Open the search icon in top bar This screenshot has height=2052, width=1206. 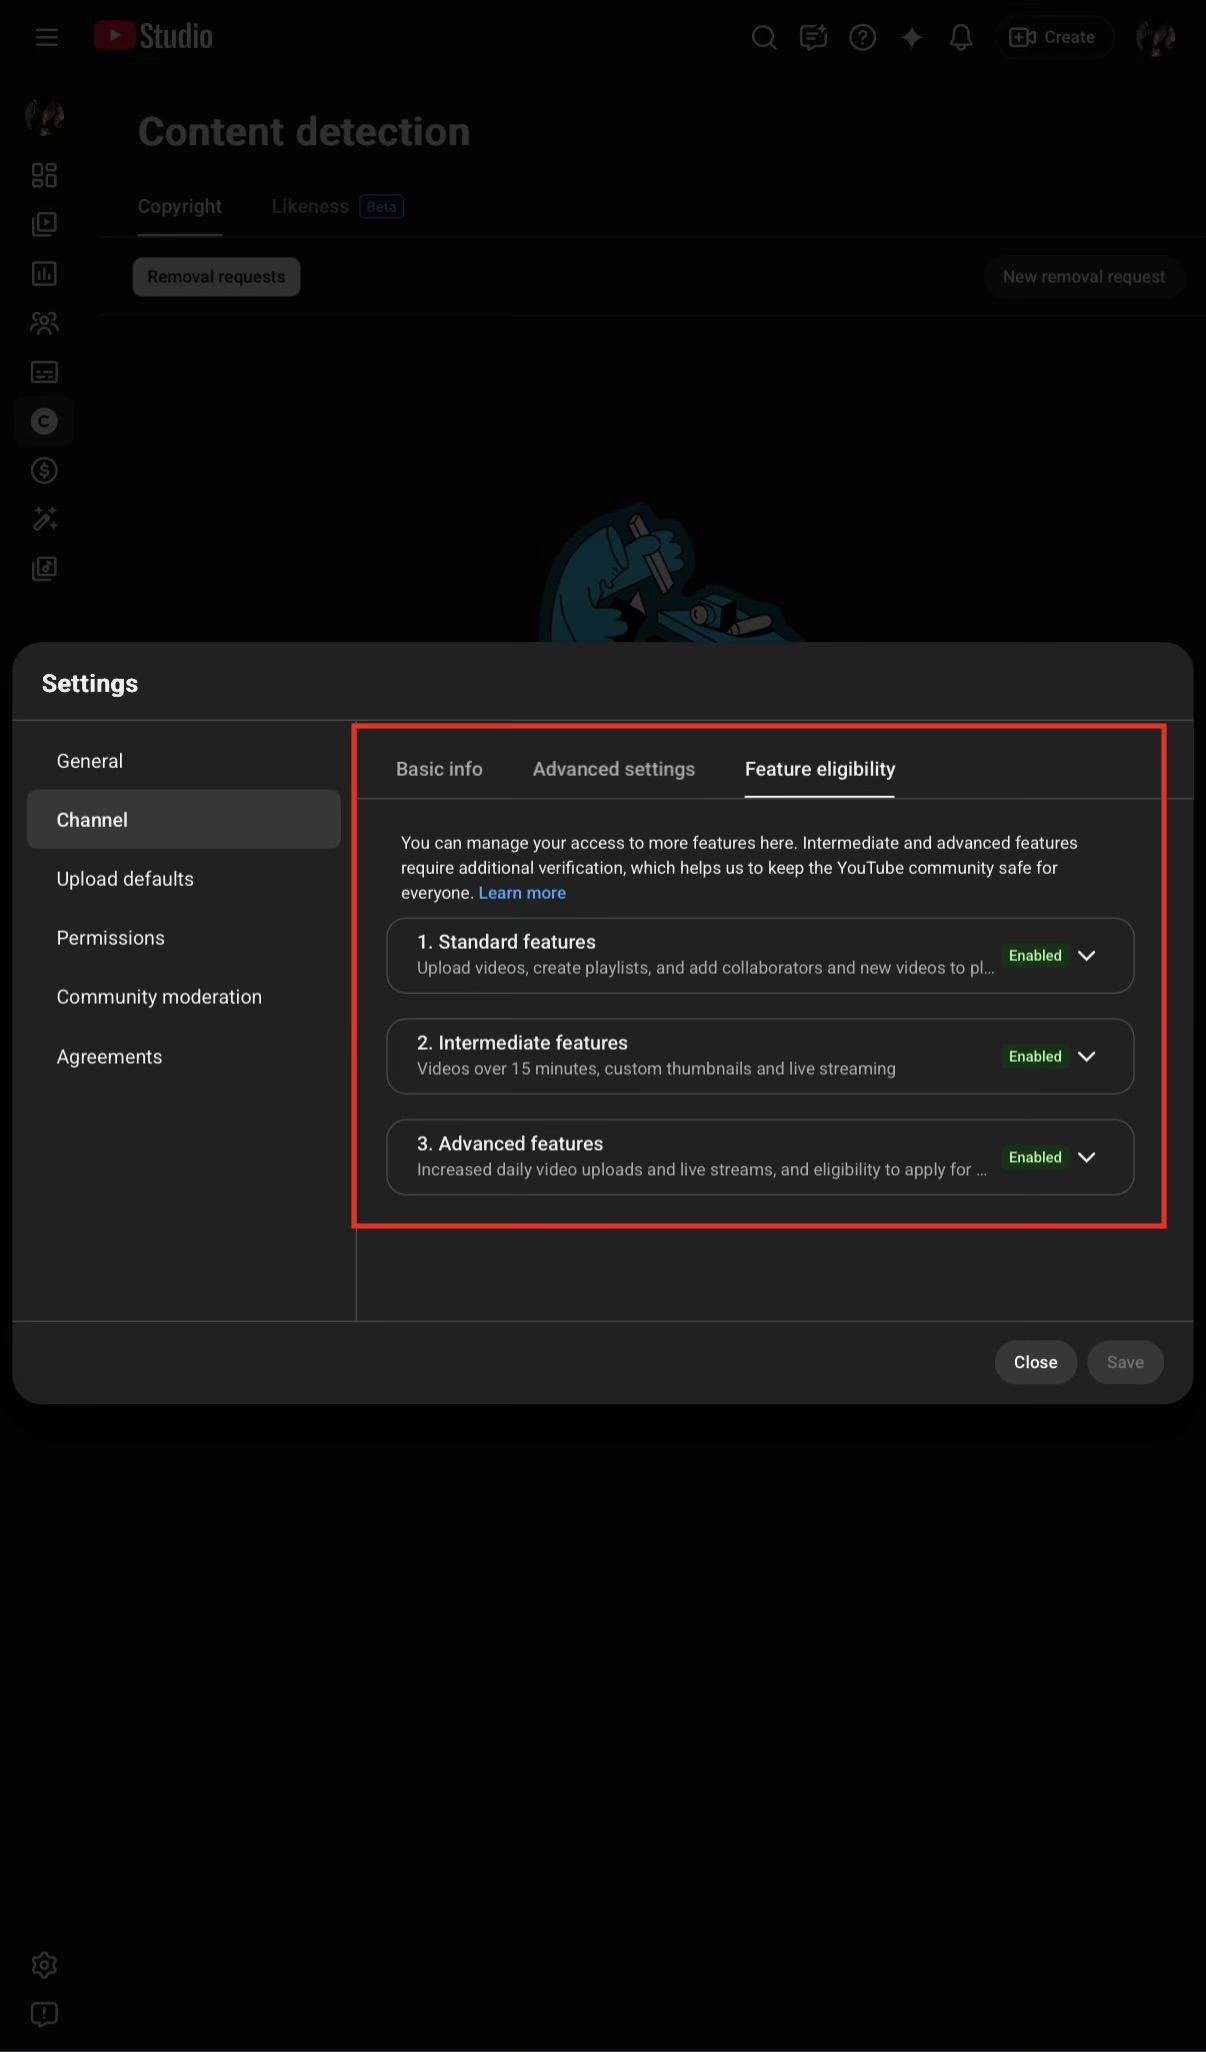[764, 38]
